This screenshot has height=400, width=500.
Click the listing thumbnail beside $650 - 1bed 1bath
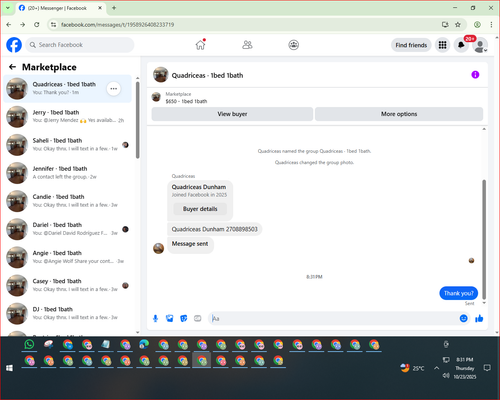[156, 97]
